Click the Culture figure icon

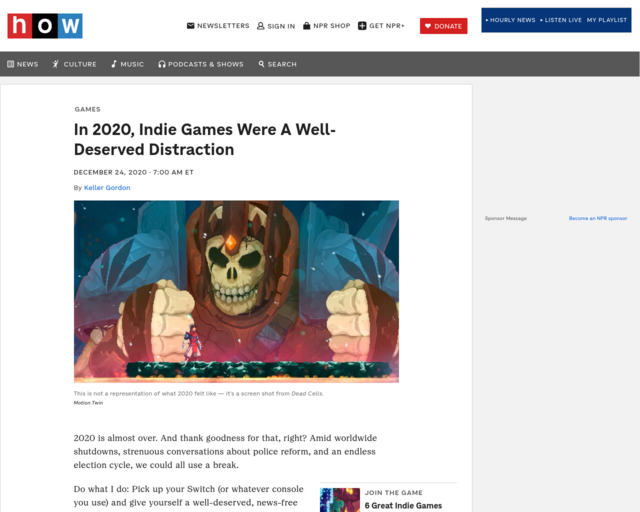point(56,64)
